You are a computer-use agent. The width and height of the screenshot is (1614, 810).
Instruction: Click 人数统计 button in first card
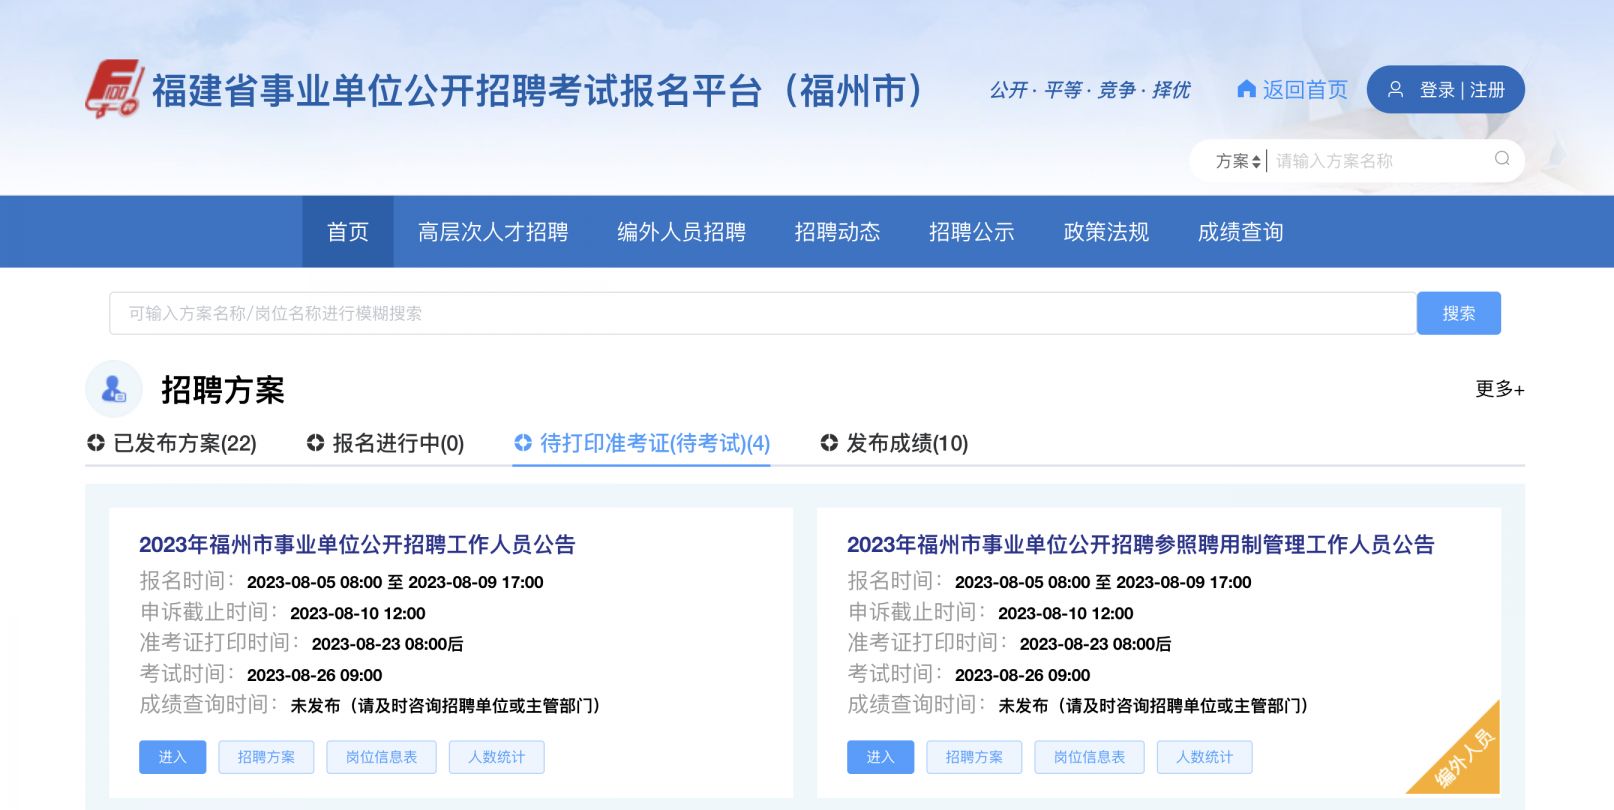pyautogui.click(x=496, y=757)
